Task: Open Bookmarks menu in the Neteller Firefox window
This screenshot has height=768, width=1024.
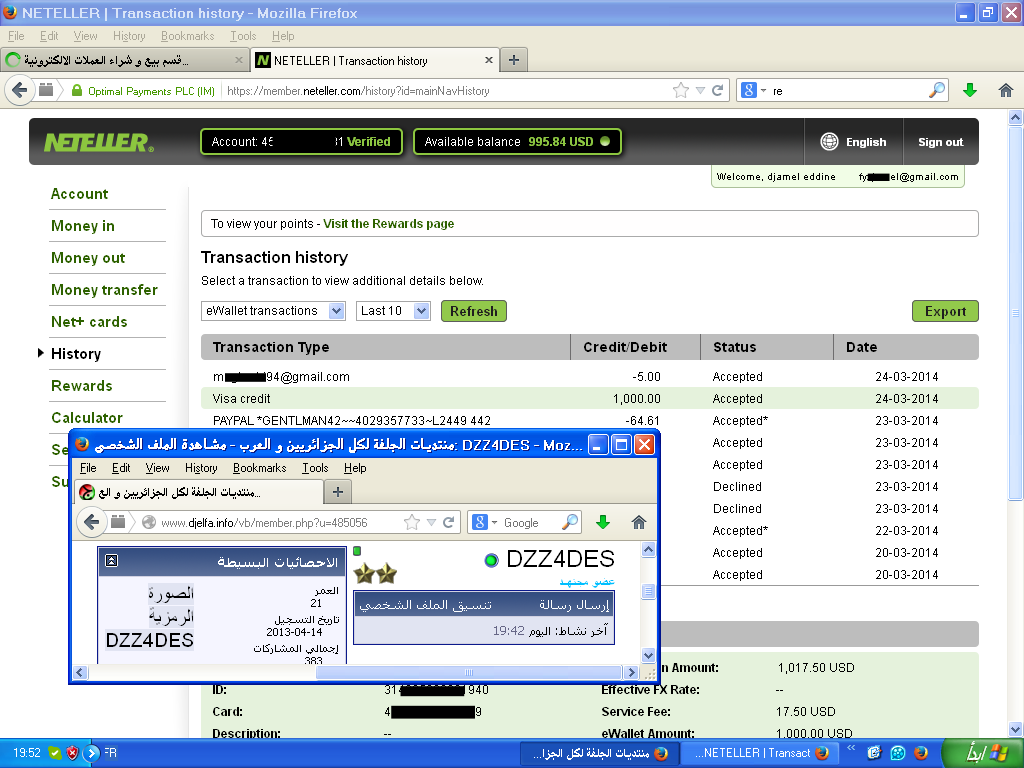Action: point(187,36)
